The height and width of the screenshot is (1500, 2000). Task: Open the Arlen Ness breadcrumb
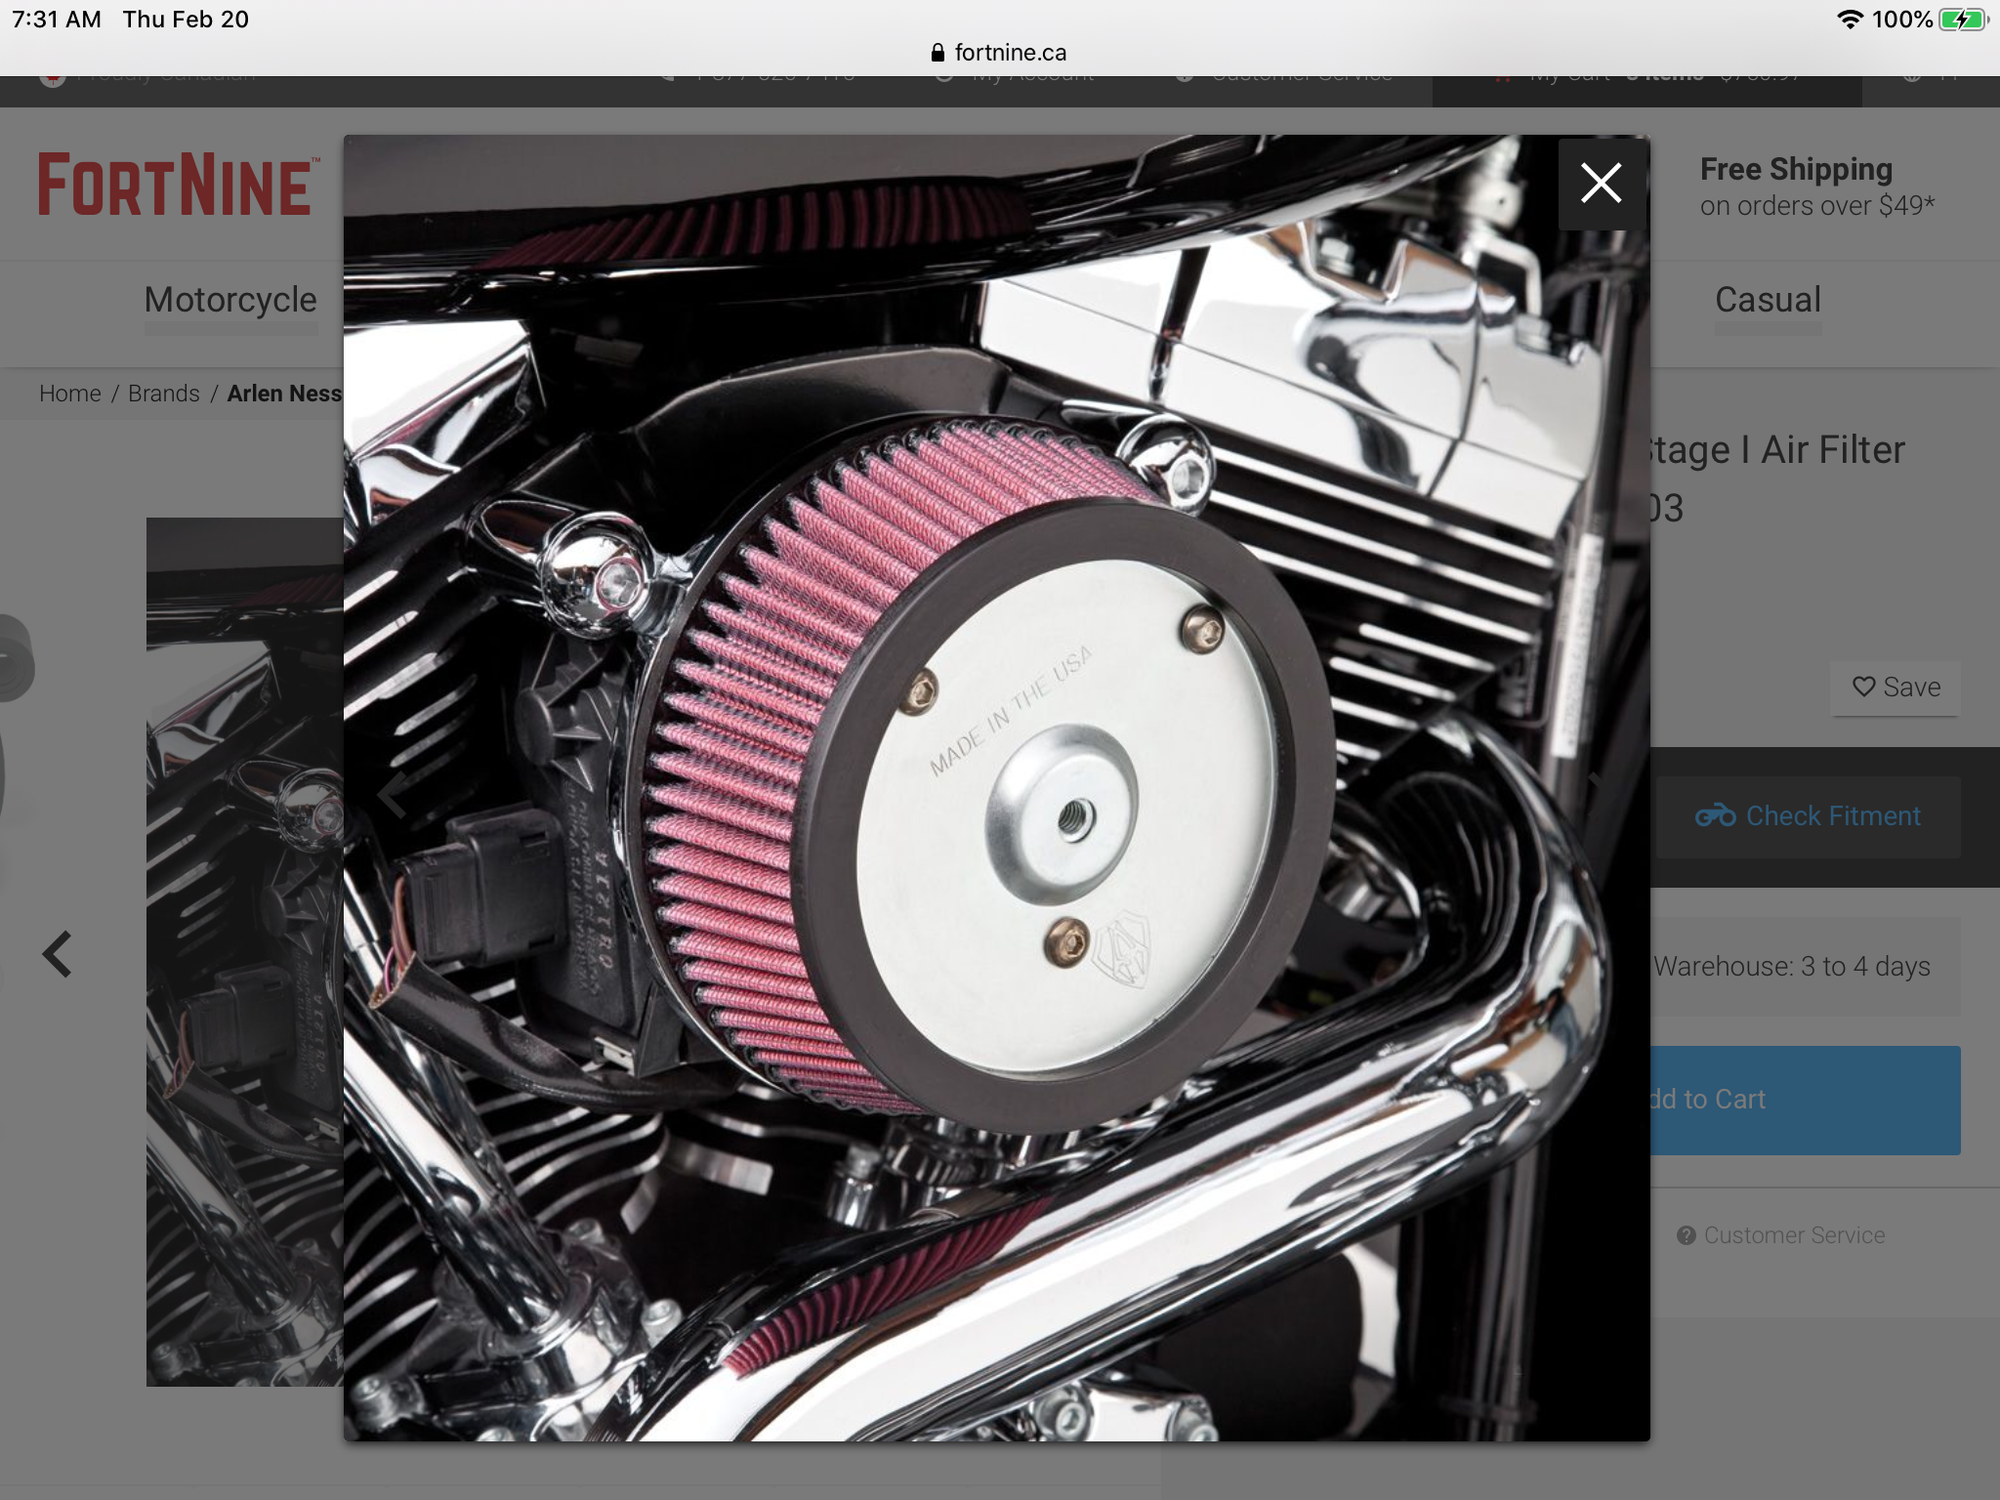[x=284, y=394]
